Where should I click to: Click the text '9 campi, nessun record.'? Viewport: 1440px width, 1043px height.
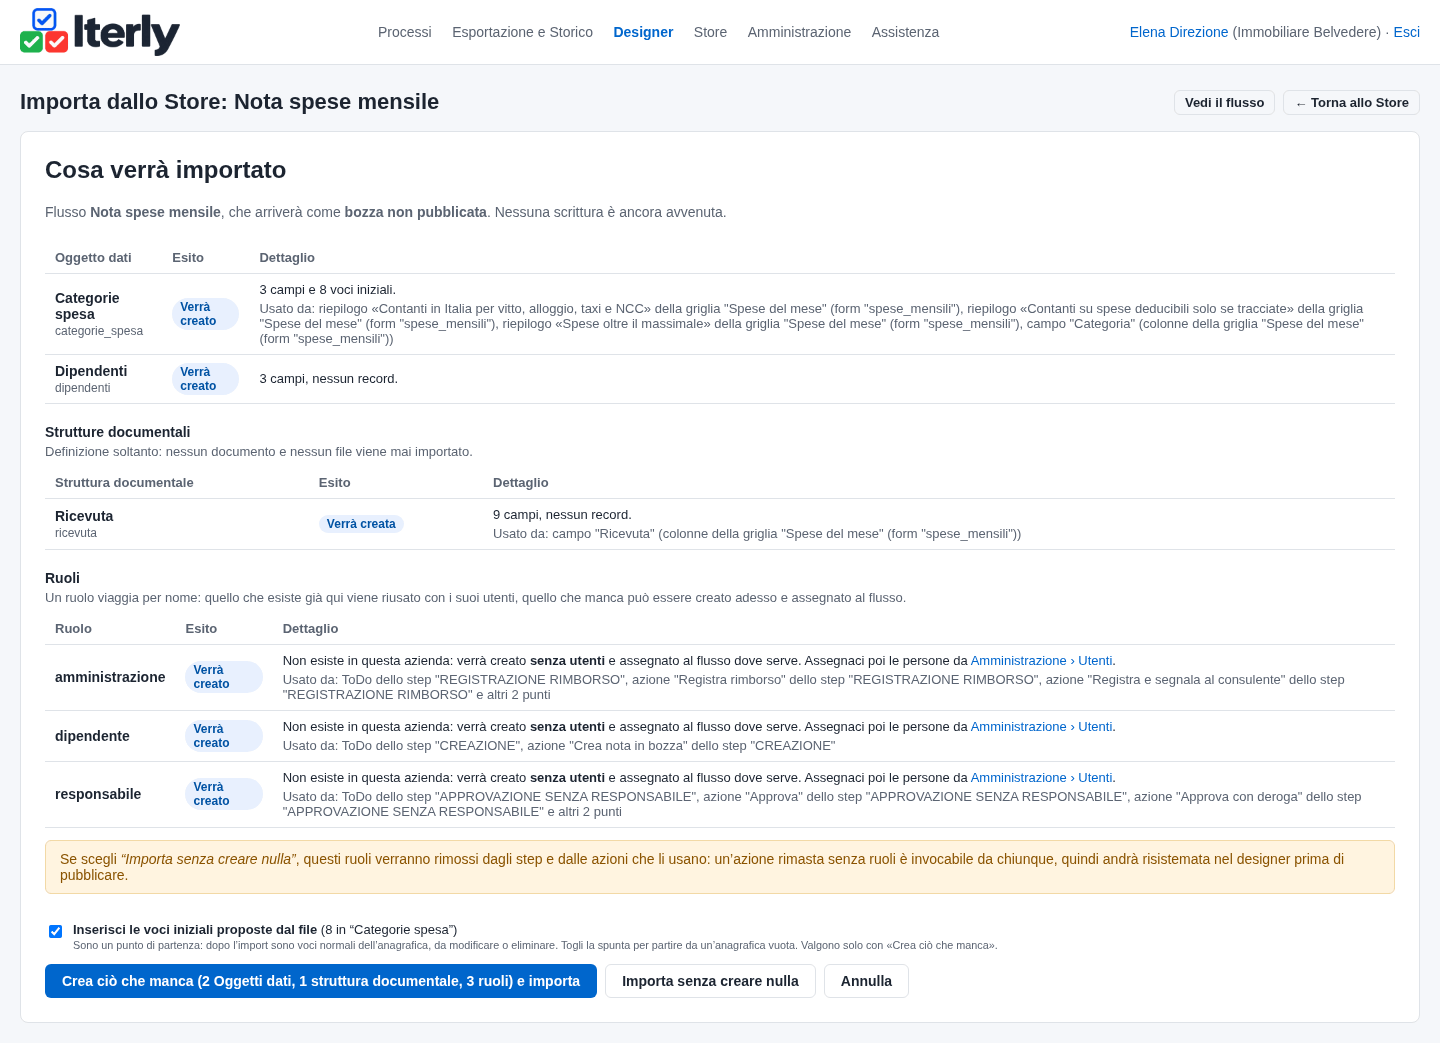[562, 515]
